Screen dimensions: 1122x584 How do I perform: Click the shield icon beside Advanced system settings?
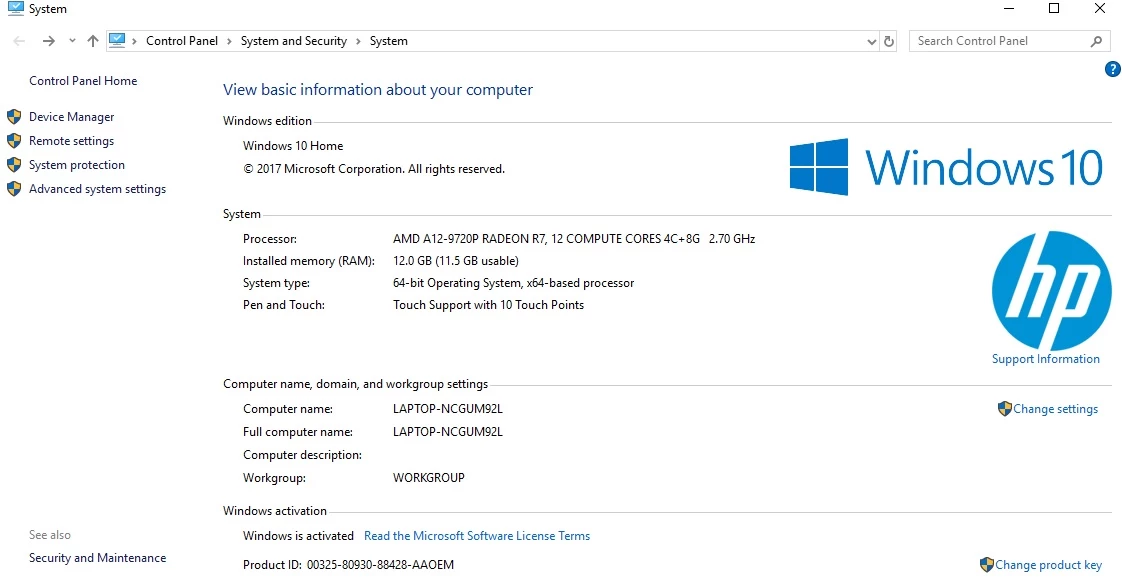pos(14,189)
